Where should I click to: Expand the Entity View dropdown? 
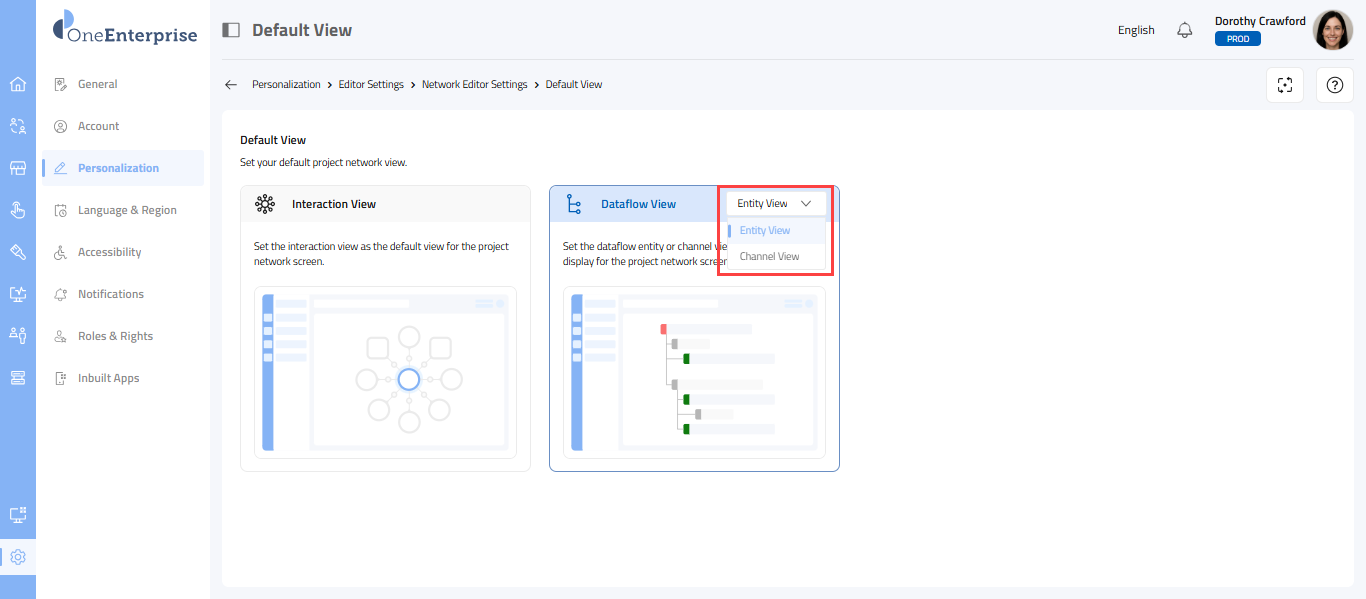775,203
